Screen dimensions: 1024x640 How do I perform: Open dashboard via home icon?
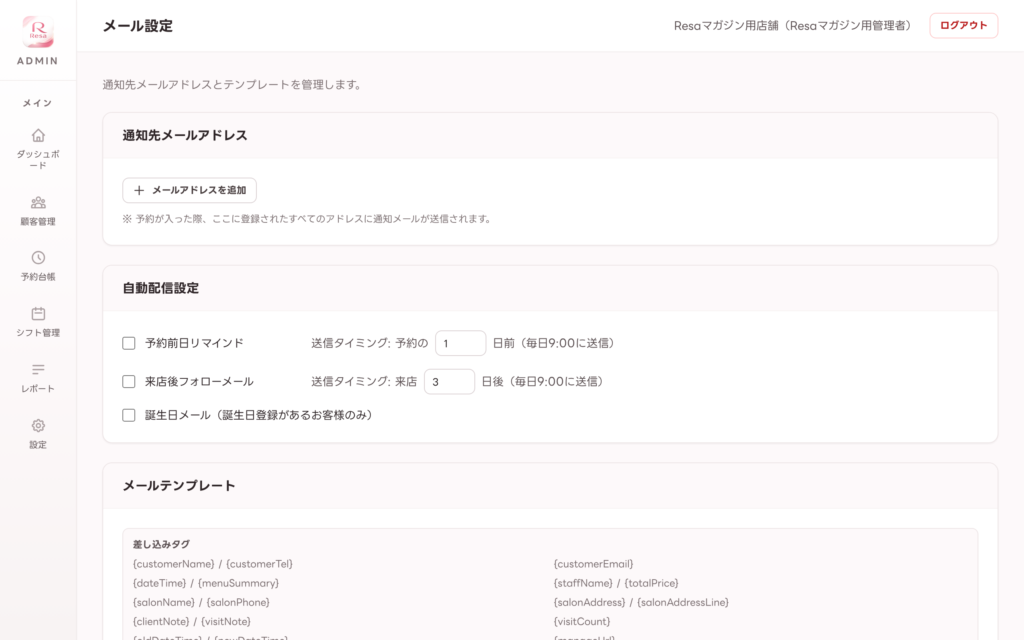point(38,135)
